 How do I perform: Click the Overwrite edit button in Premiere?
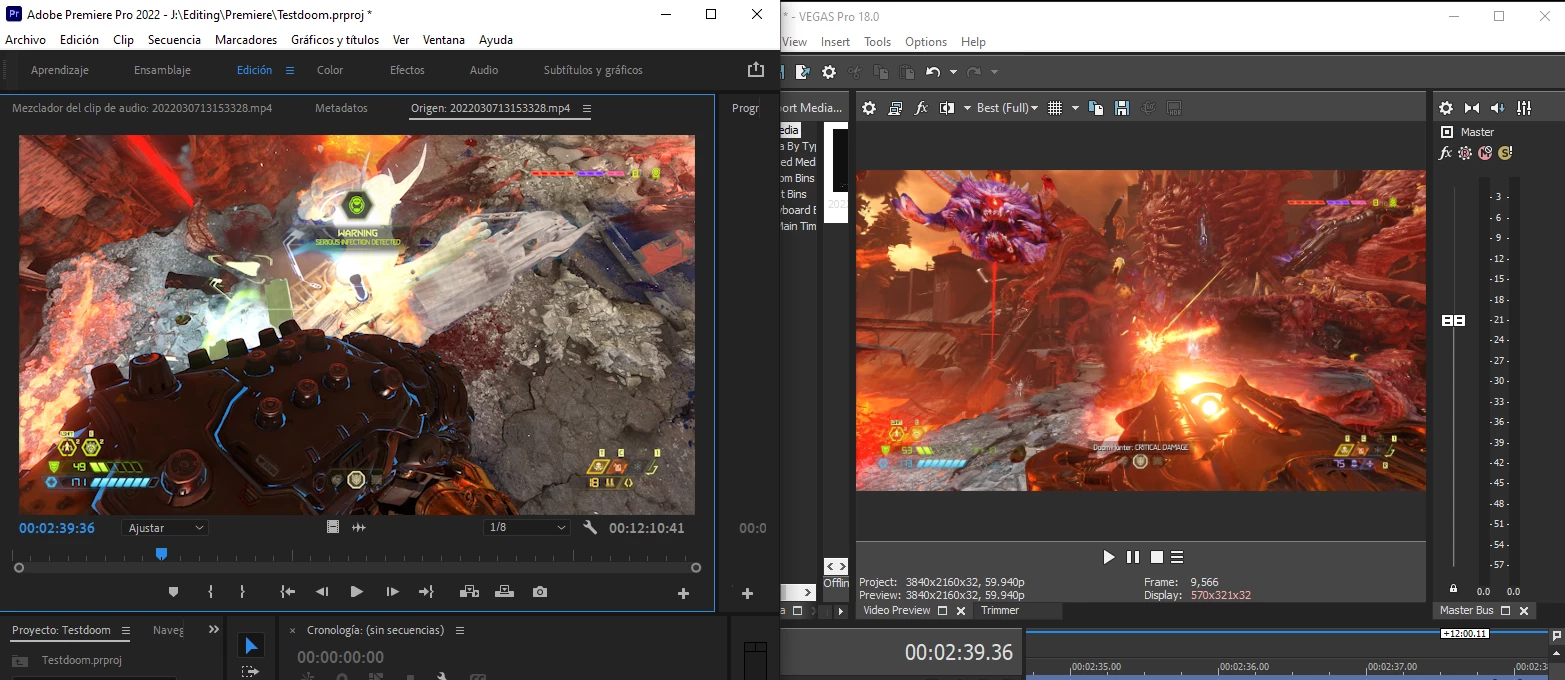point(505,592)
